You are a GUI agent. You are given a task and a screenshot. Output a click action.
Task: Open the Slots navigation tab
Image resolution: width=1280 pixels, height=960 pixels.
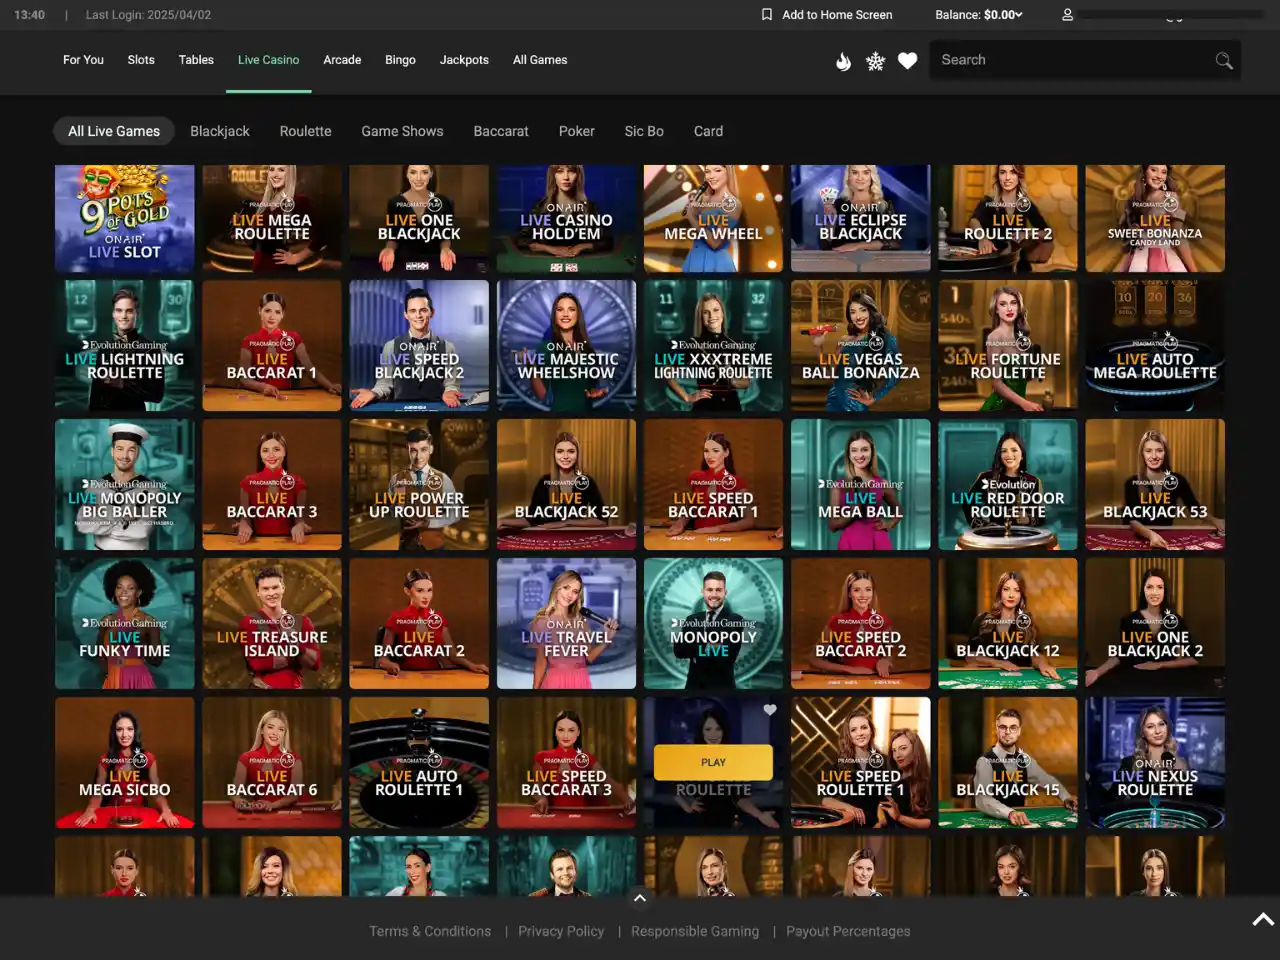(x=141, y=60)
